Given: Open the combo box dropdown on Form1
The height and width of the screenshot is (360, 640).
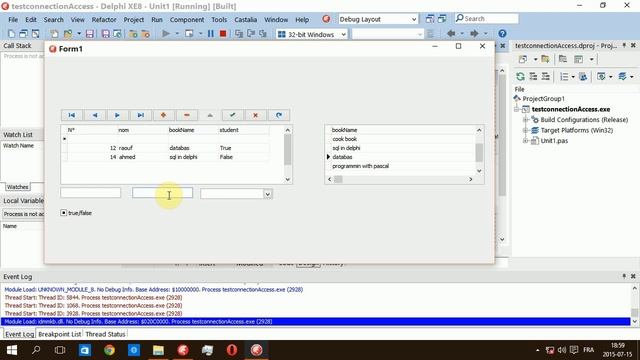Looking at the screenshot, I should pos(267,194).
